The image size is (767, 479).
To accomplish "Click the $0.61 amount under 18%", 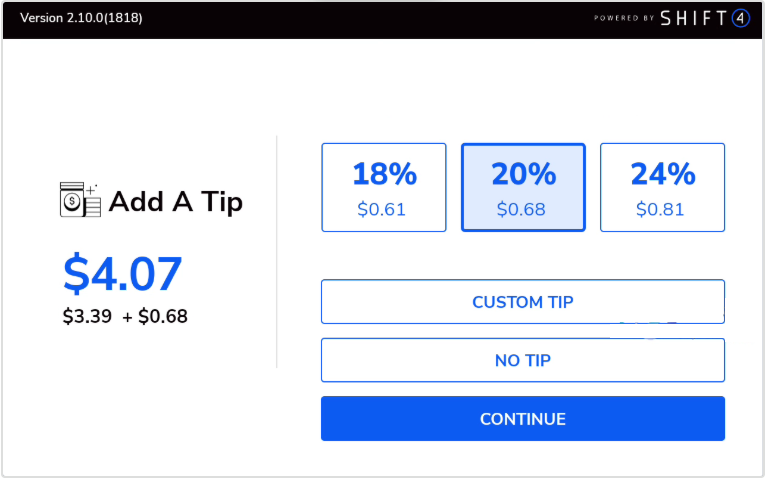I will click(x=382, y=210).
